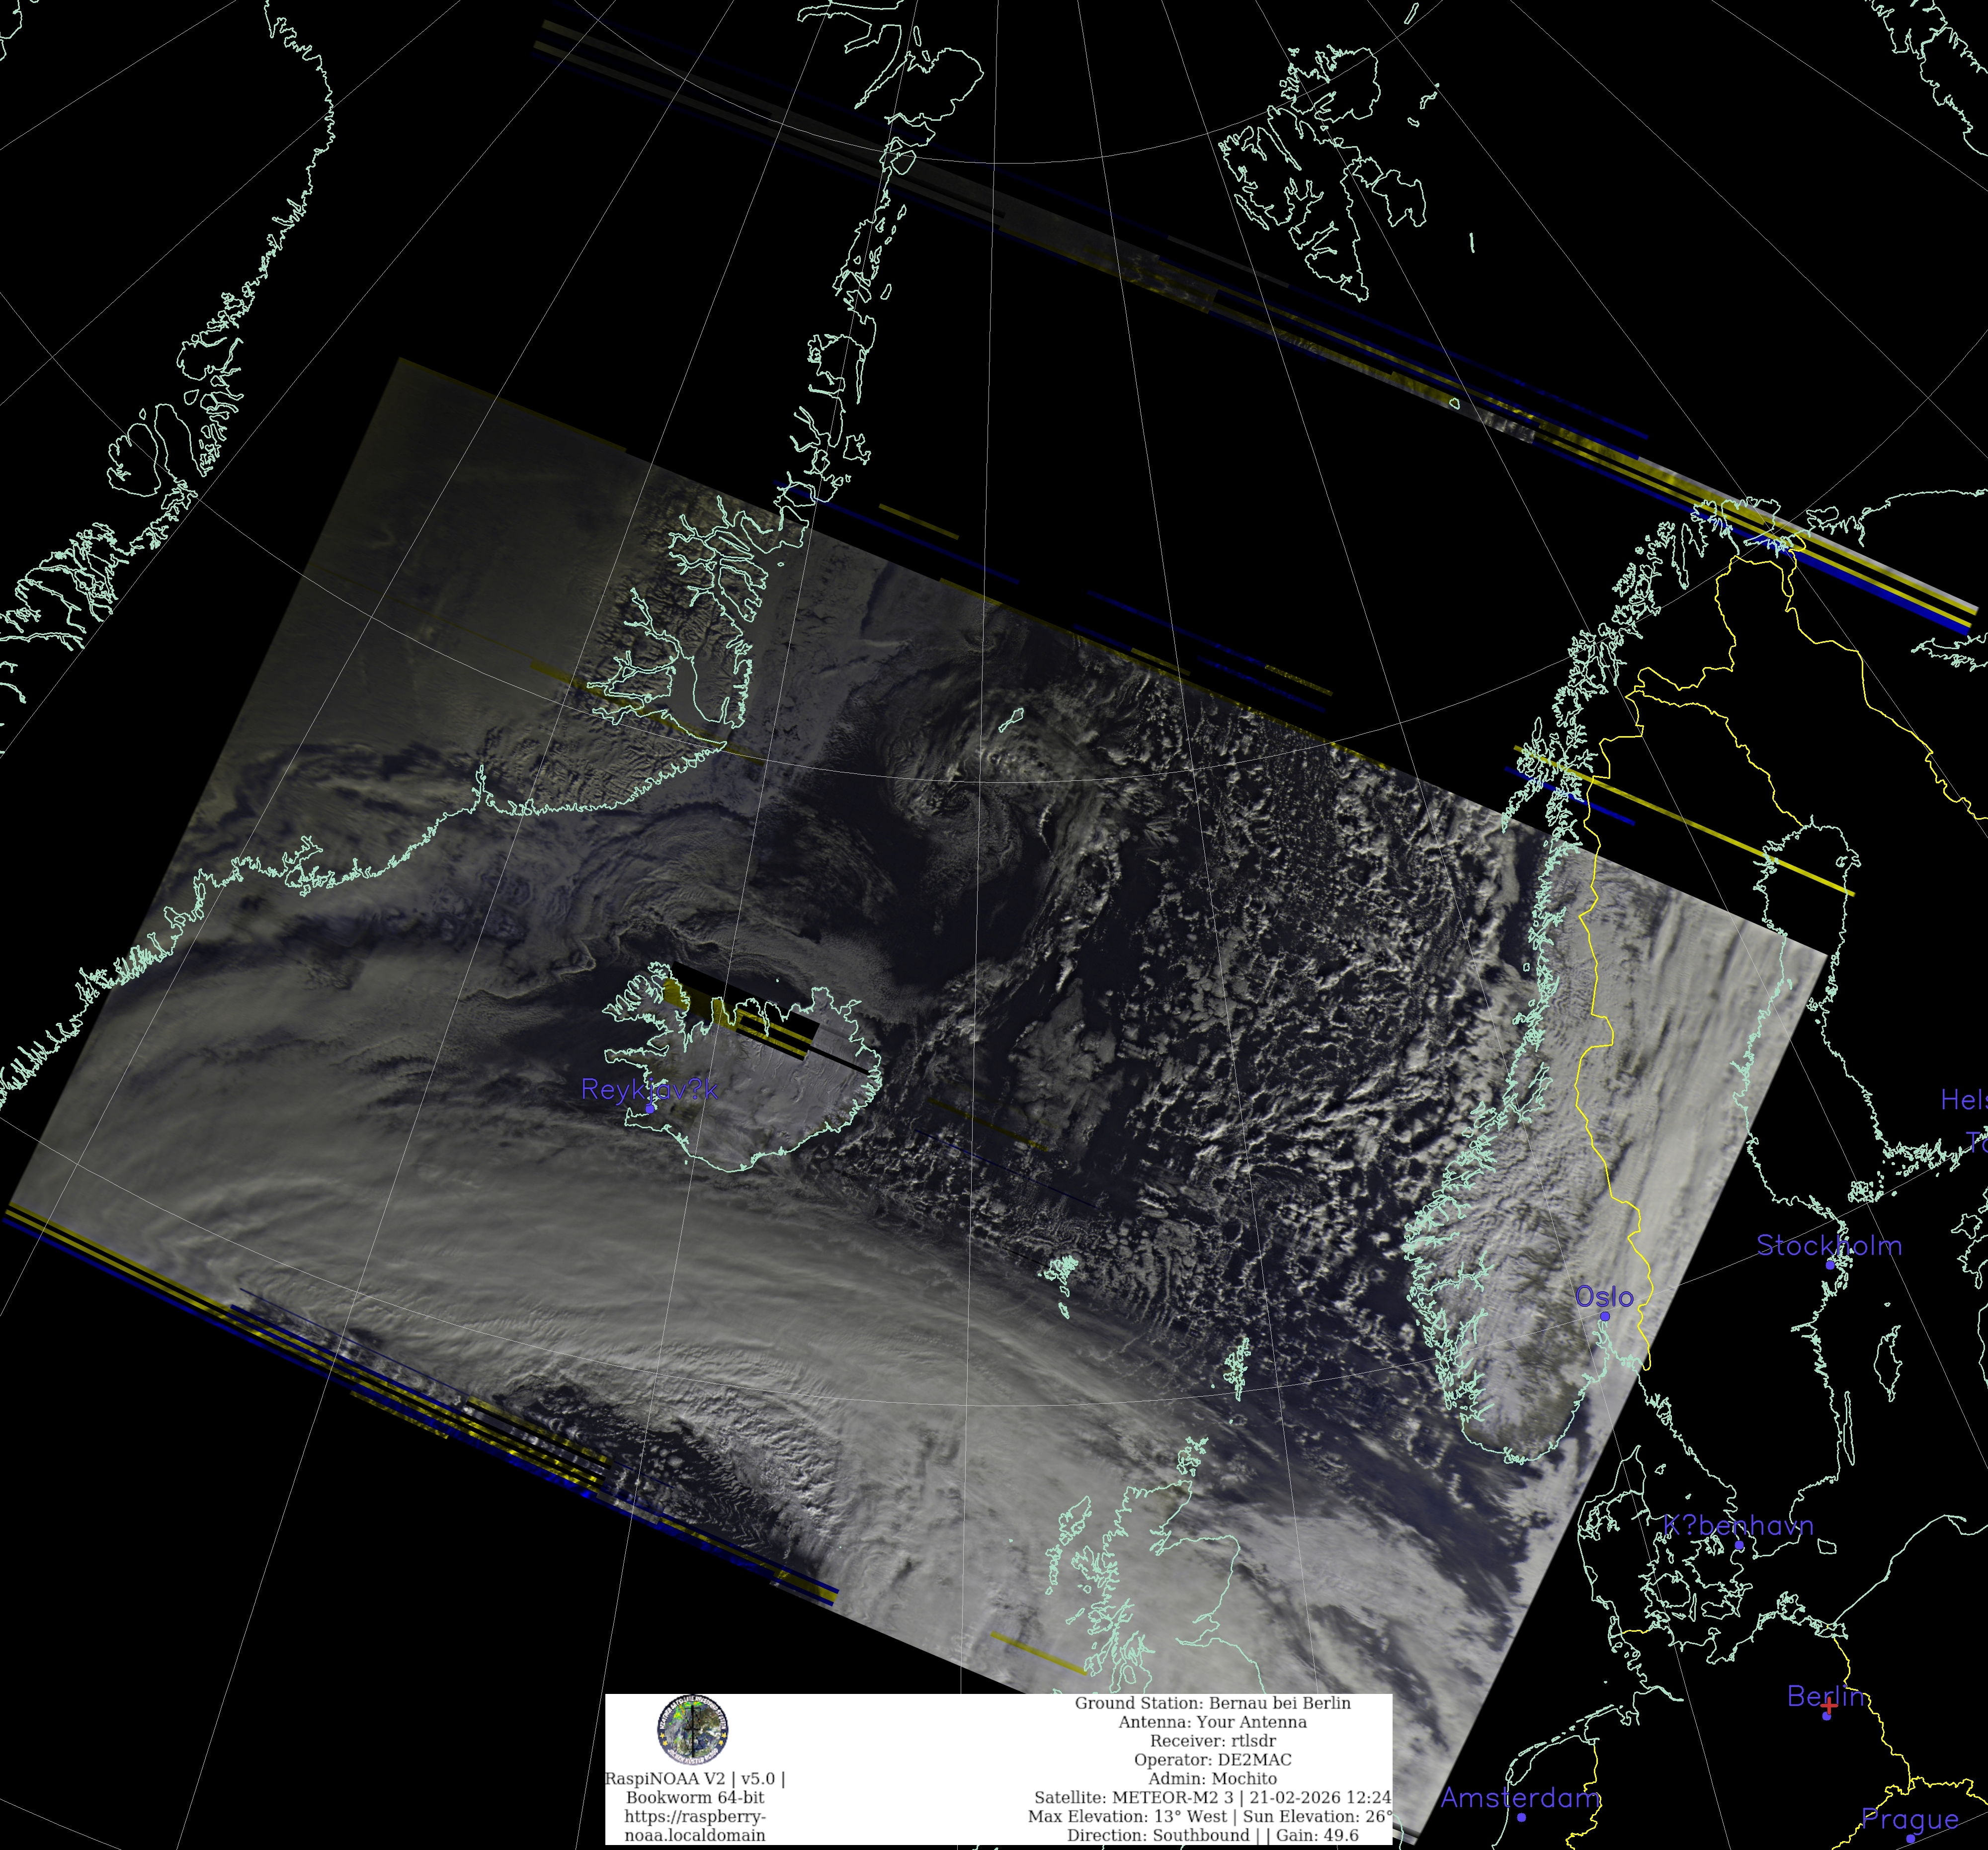Click the Stockholm city dot marker
Screen dimensions: 1988x1850
click(1830, 1264)
